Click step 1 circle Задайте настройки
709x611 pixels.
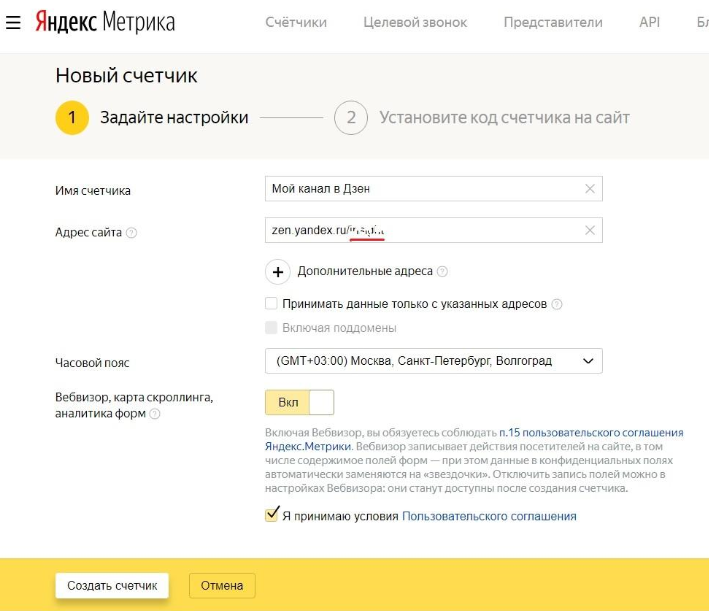[72, 118]
